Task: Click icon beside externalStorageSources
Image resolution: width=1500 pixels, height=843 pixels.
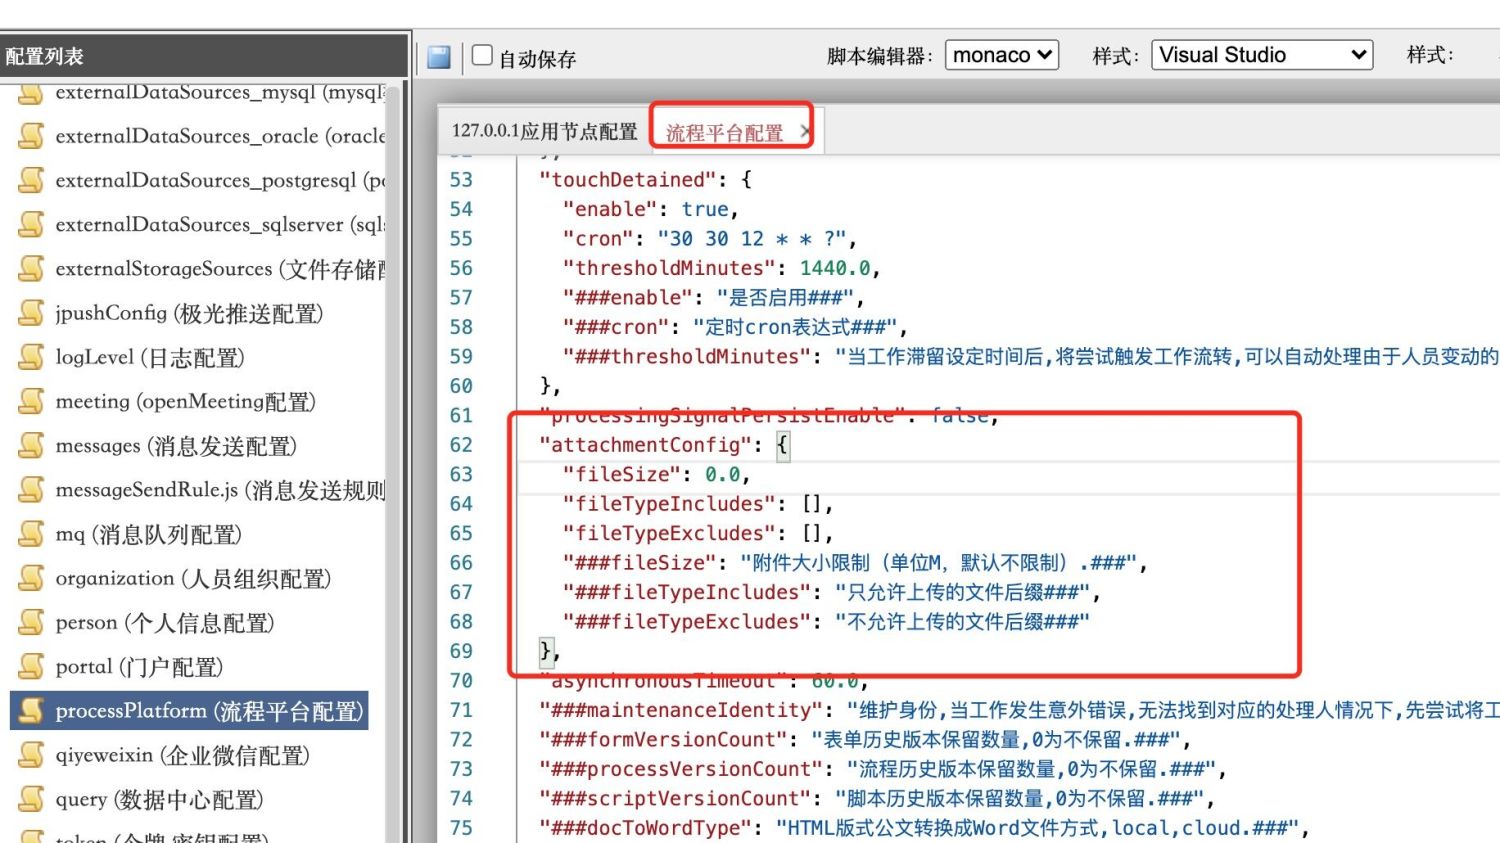Action: (x=32, y=268)
